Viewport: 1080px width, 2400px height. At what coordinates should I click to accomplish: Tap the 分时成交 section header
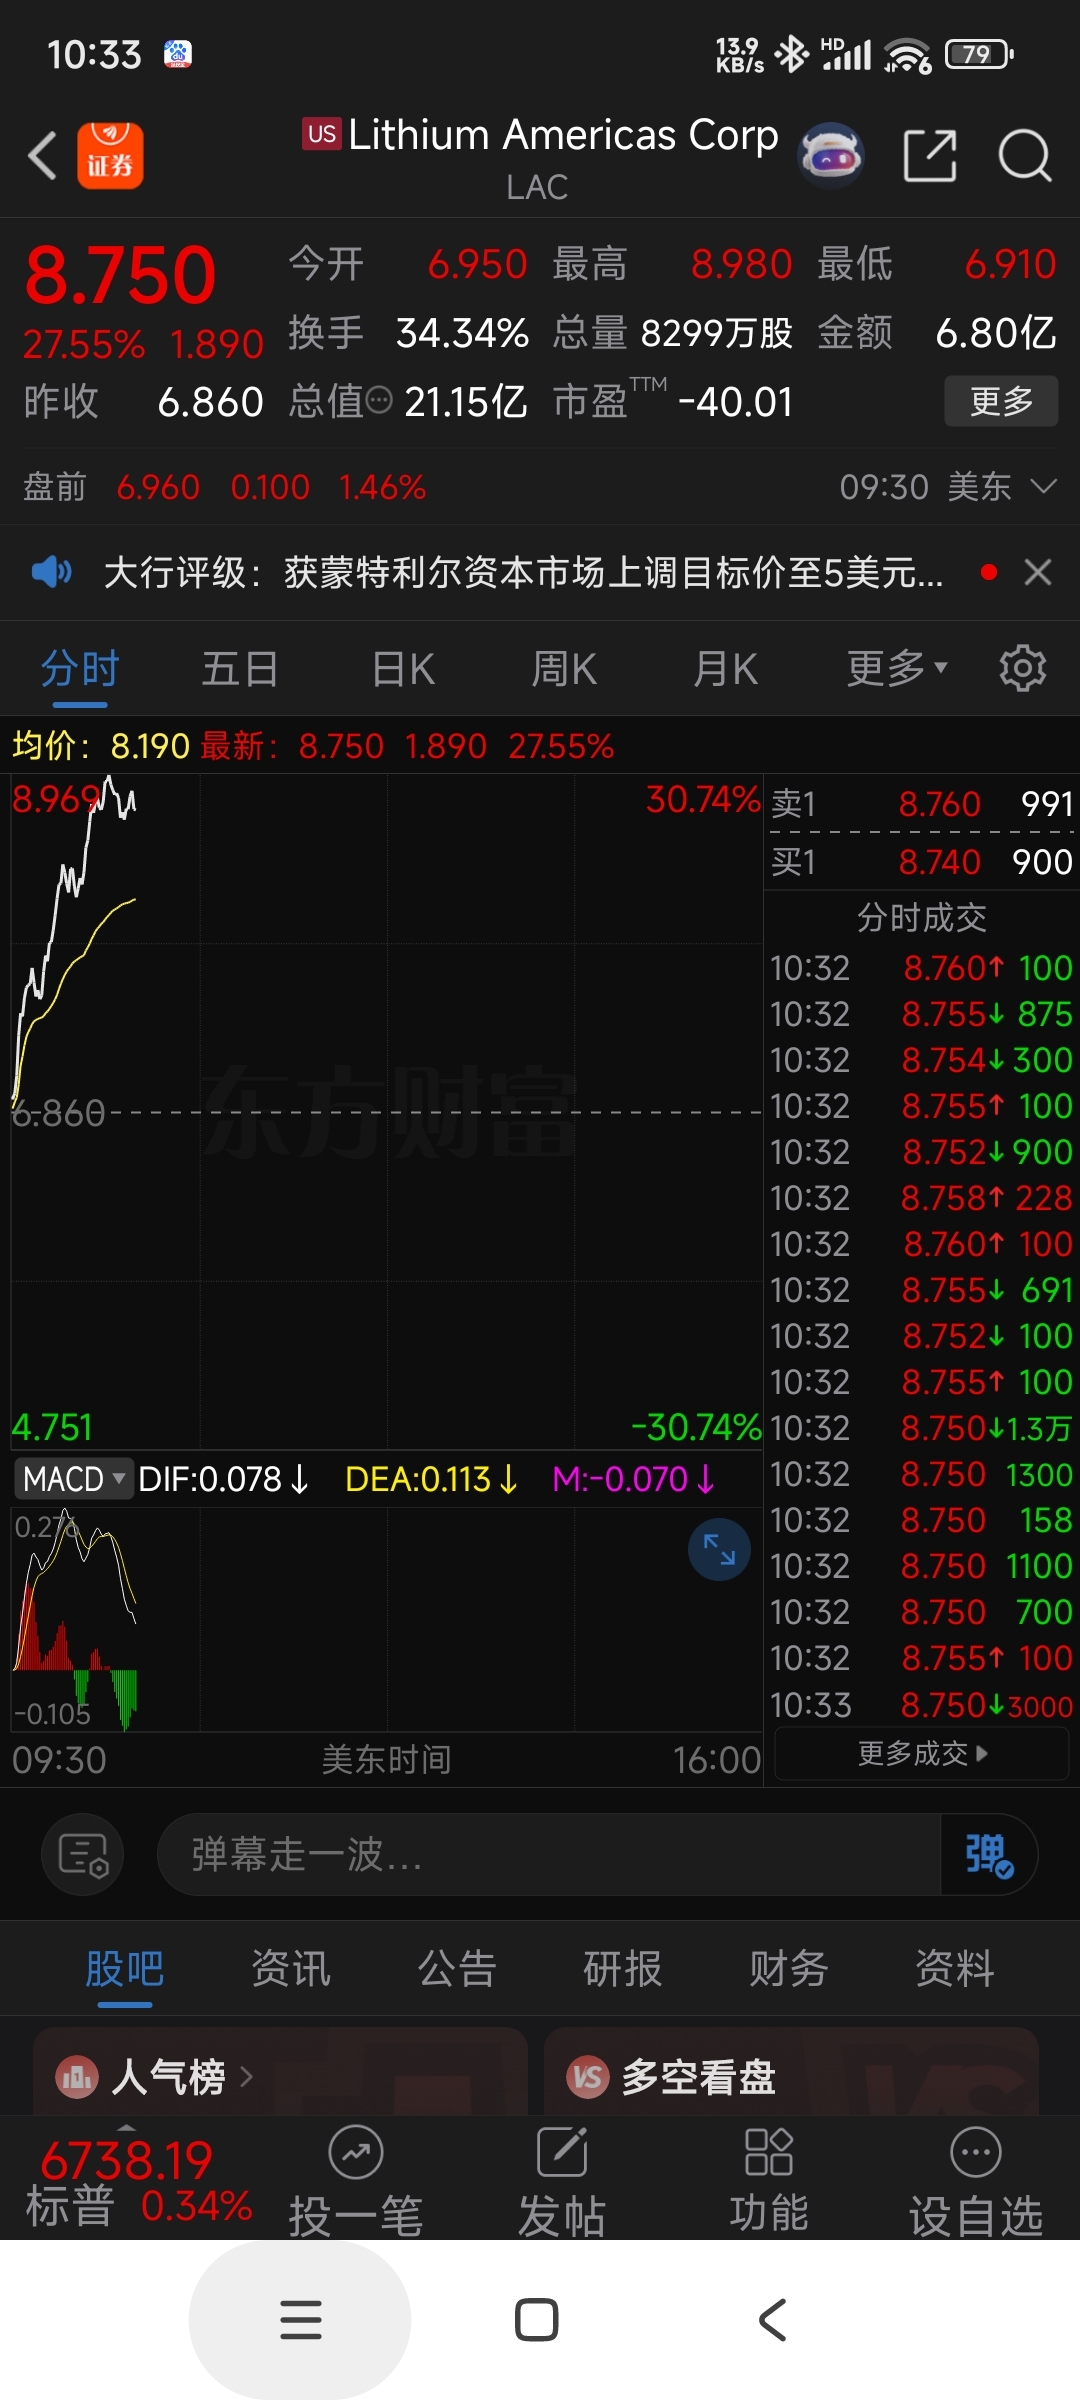[921, 917]
